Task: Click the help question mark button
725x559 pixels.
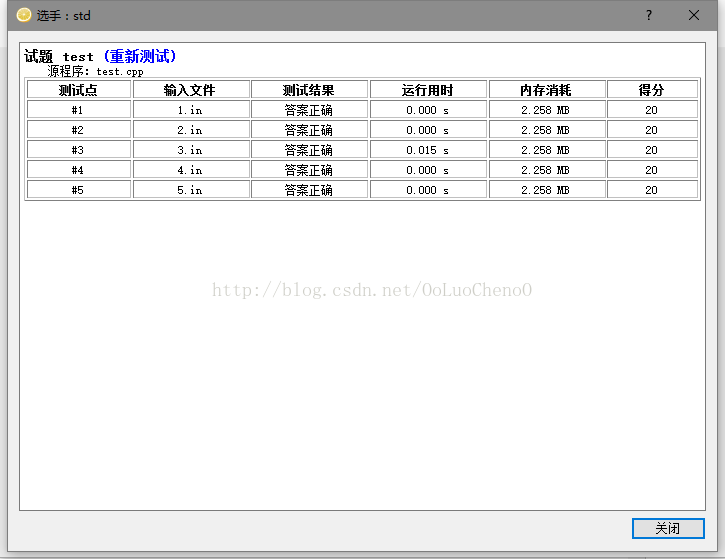Action: click(x=649, y=15)
